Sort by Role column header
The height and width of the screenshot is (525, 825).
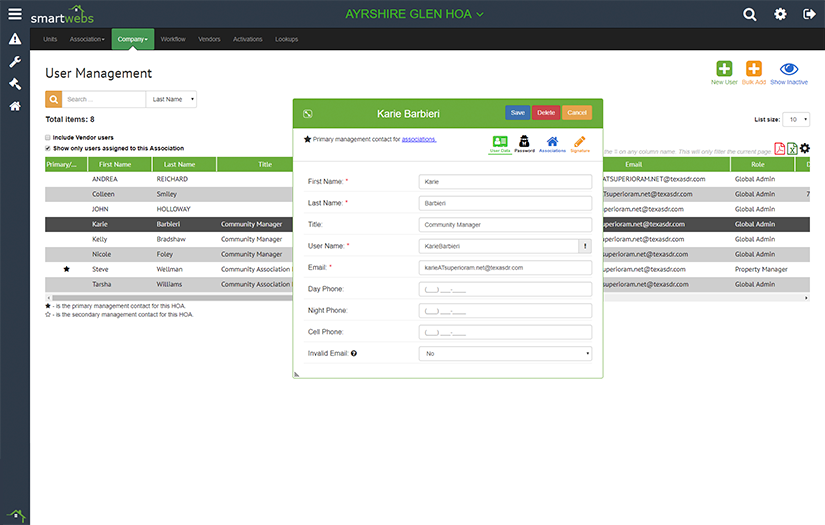pyautogui.click(x=761, y=164)
